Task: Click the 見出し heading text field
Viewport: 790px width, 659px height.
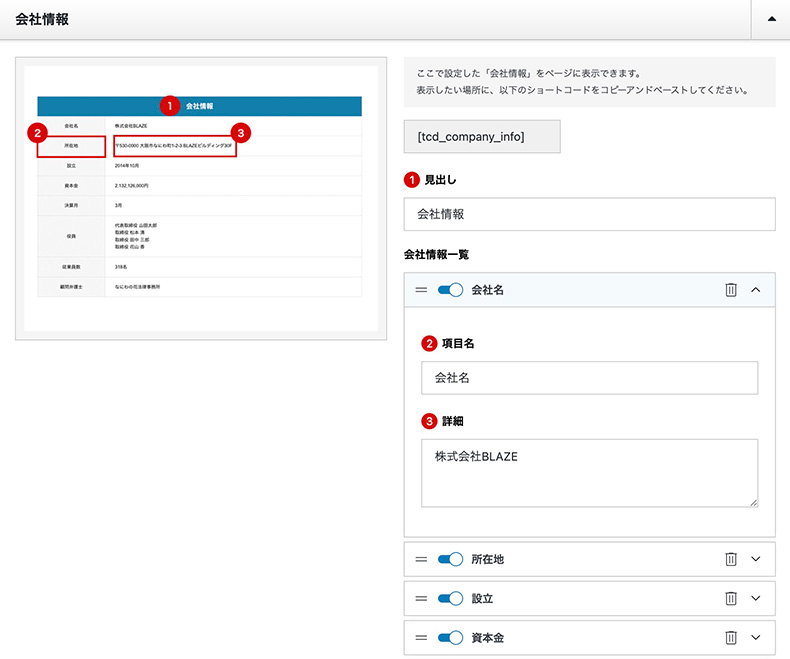Action: coord(589,214)
